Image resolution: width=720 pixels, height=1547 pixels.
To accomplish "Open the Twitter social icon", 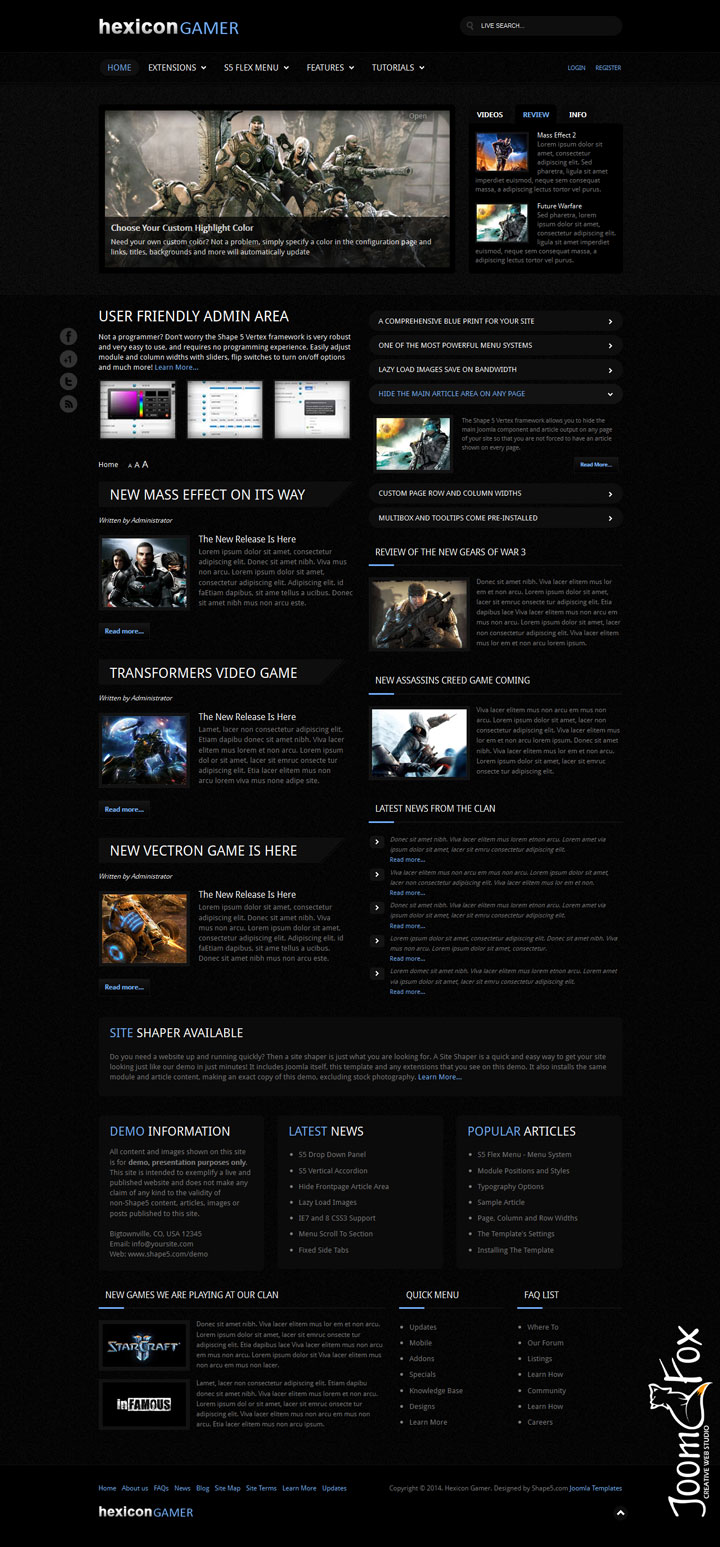I will 68,381.
